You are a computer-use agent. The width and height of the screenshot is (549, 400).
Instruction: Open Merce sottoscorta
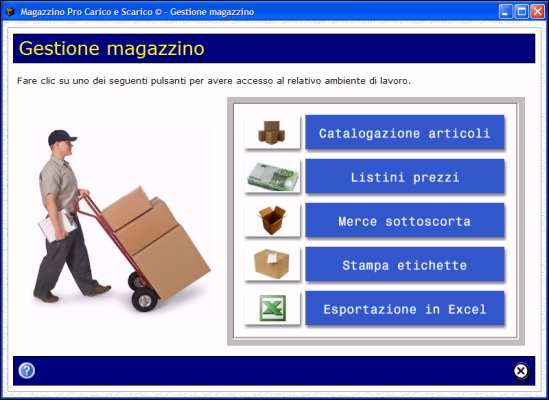[x=405, y=220]
